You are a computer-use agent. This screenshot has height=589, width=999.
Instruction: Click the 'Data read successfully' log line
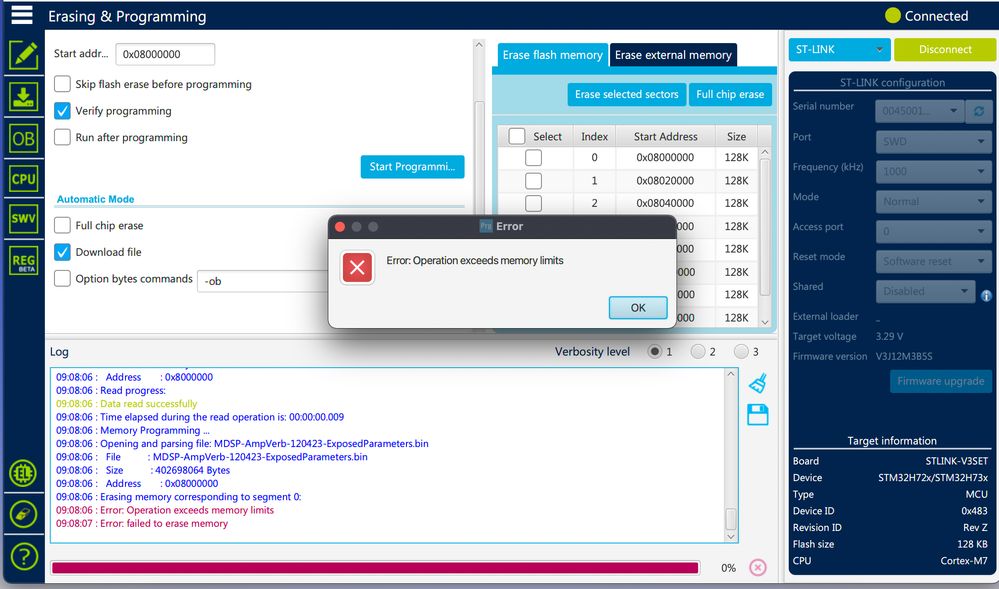coord(126,404)
